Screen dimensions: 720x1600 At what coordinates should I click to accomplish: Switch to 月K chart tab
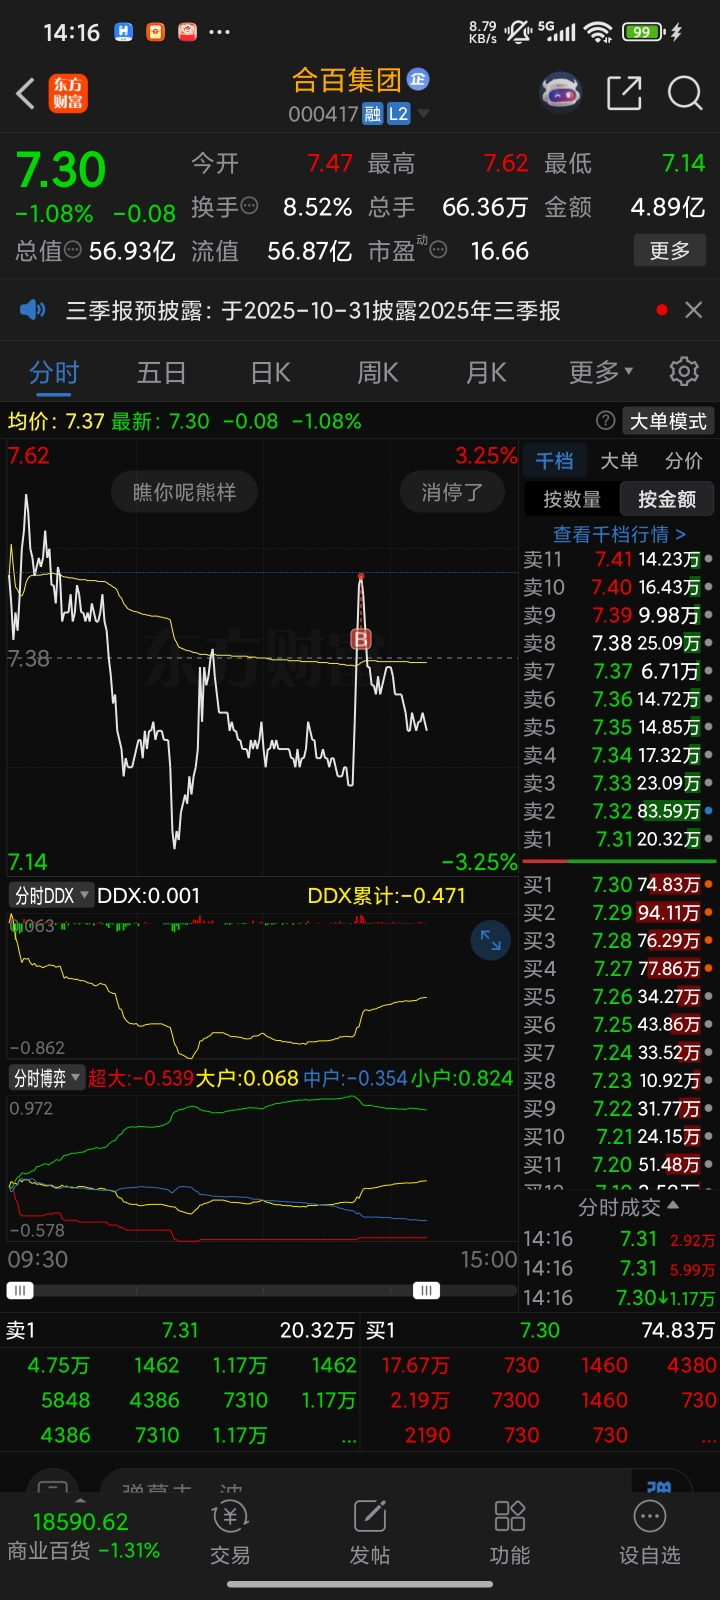pos(486,372)
